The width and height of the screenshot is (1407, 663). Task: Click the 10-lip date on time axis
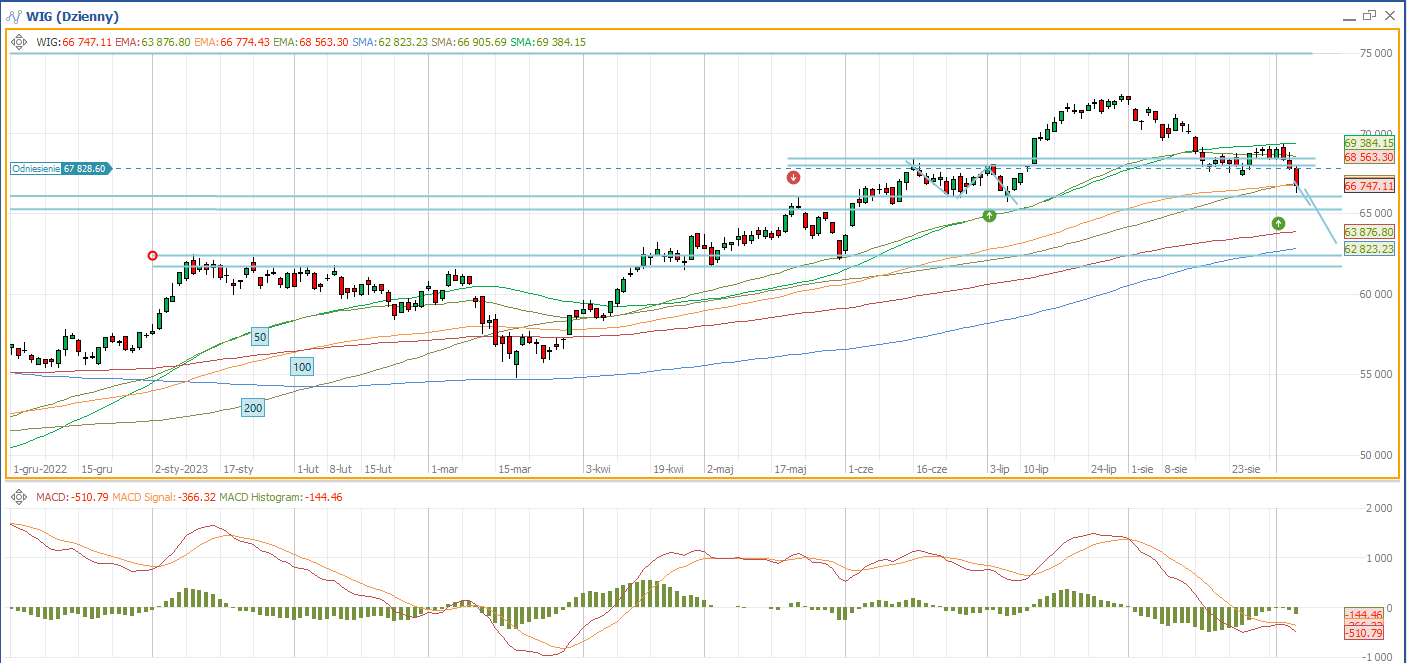[x=1035, y=468]
